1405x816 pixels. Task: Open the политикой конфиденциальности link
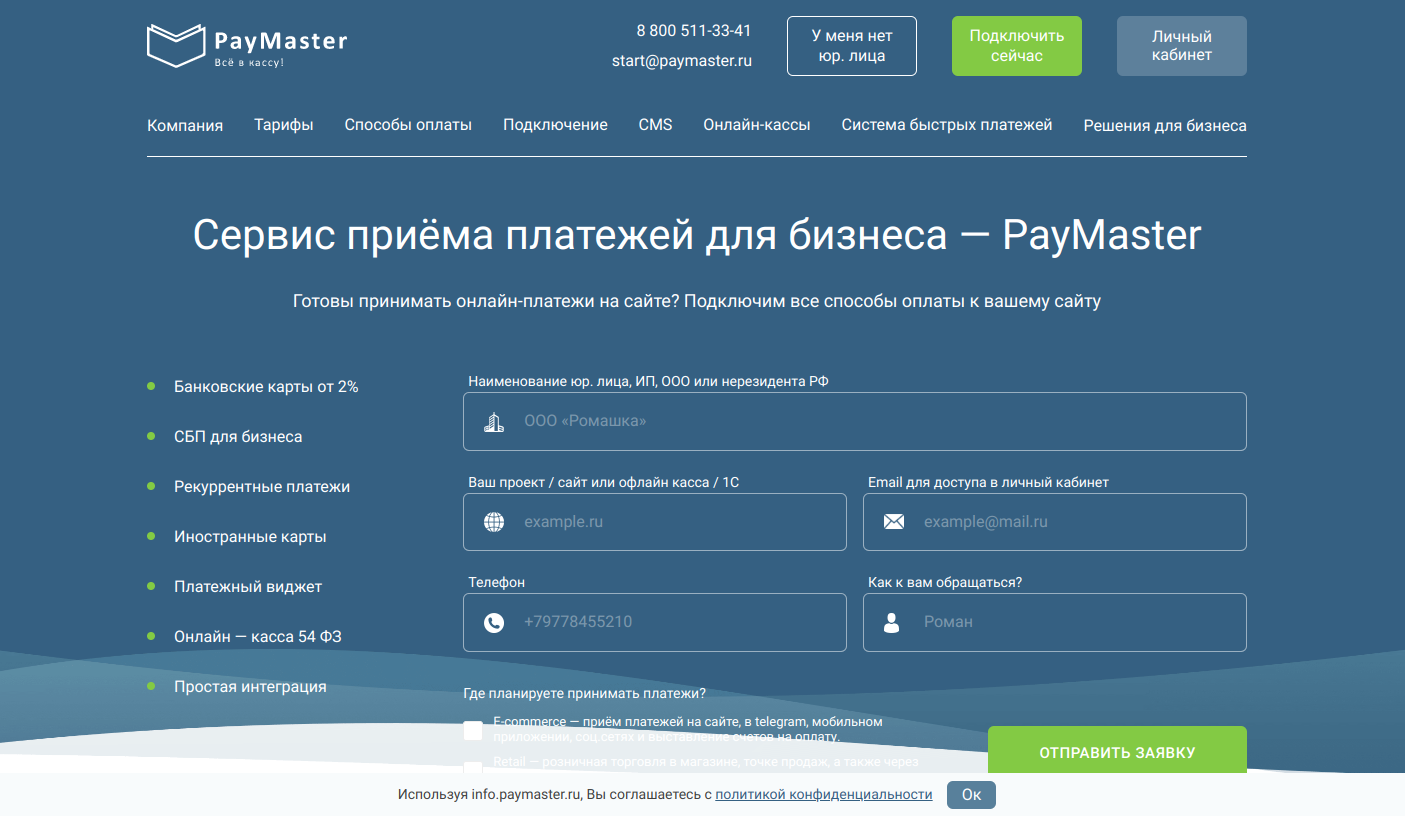824,795
